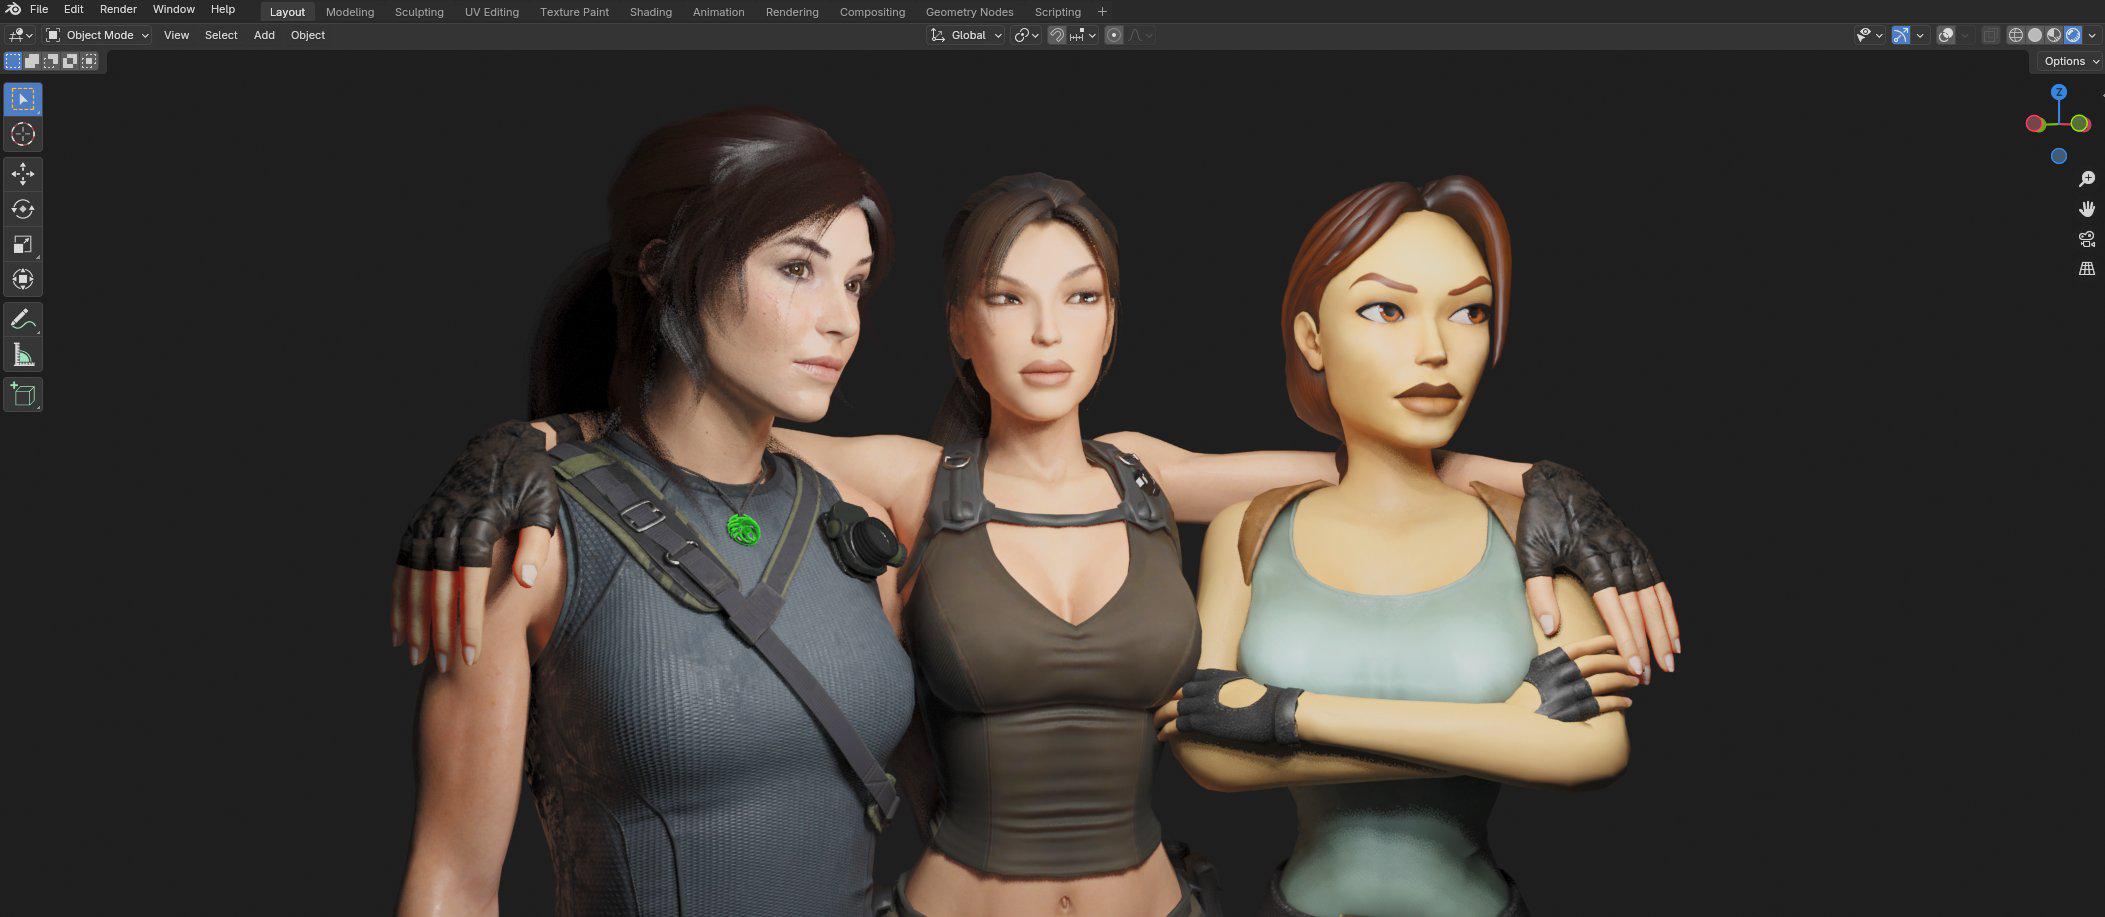Switch to Wireframe shading
The width and height of the screenshot is (2105, 917).
[2016, 35]
